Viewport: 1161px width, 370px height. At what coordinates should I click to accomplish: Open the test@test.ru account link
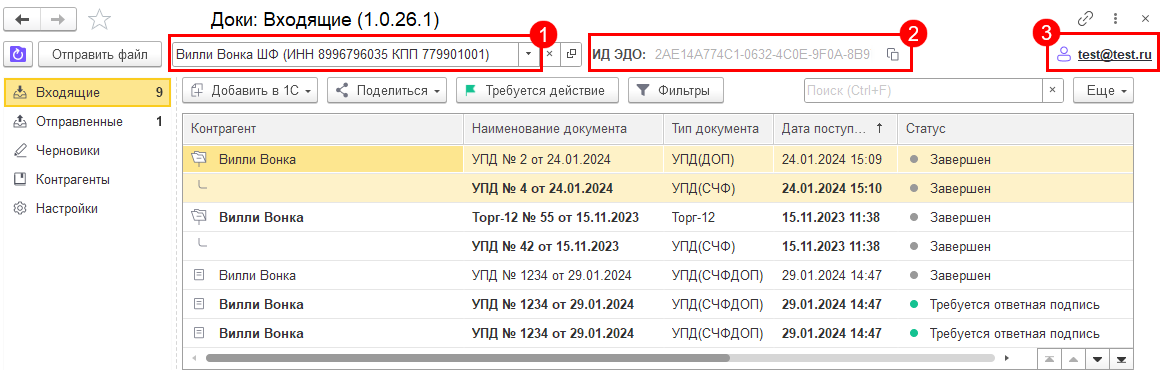[1114, 54]
